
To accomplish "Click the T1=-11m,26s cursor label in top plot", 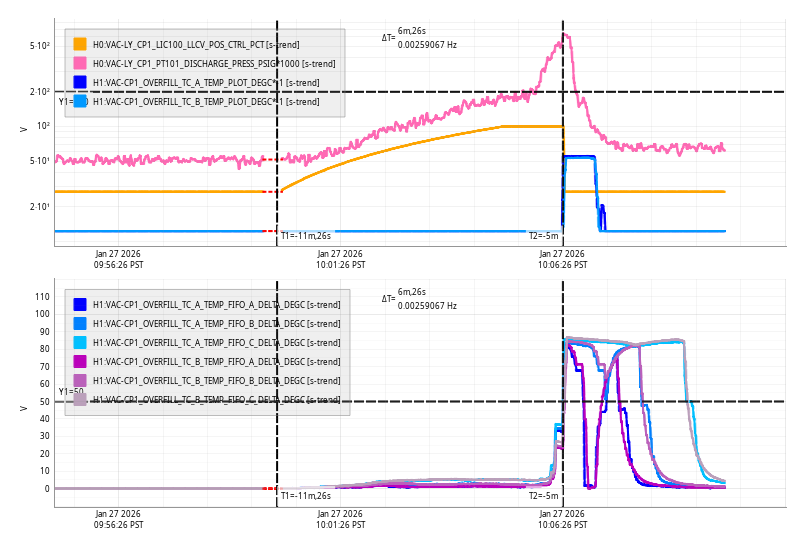I will point(305,236).
